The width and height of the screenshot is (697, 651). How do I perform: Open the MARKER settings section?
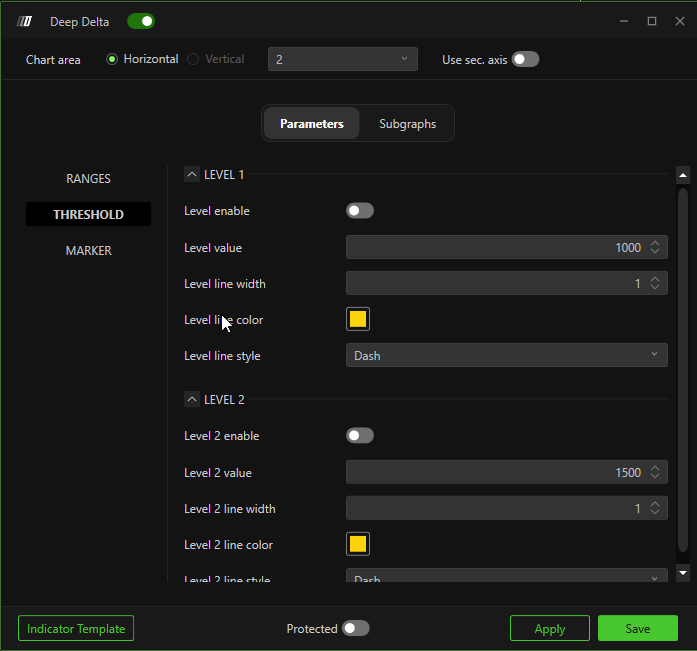pyautogui.click(x=88, y=250)
